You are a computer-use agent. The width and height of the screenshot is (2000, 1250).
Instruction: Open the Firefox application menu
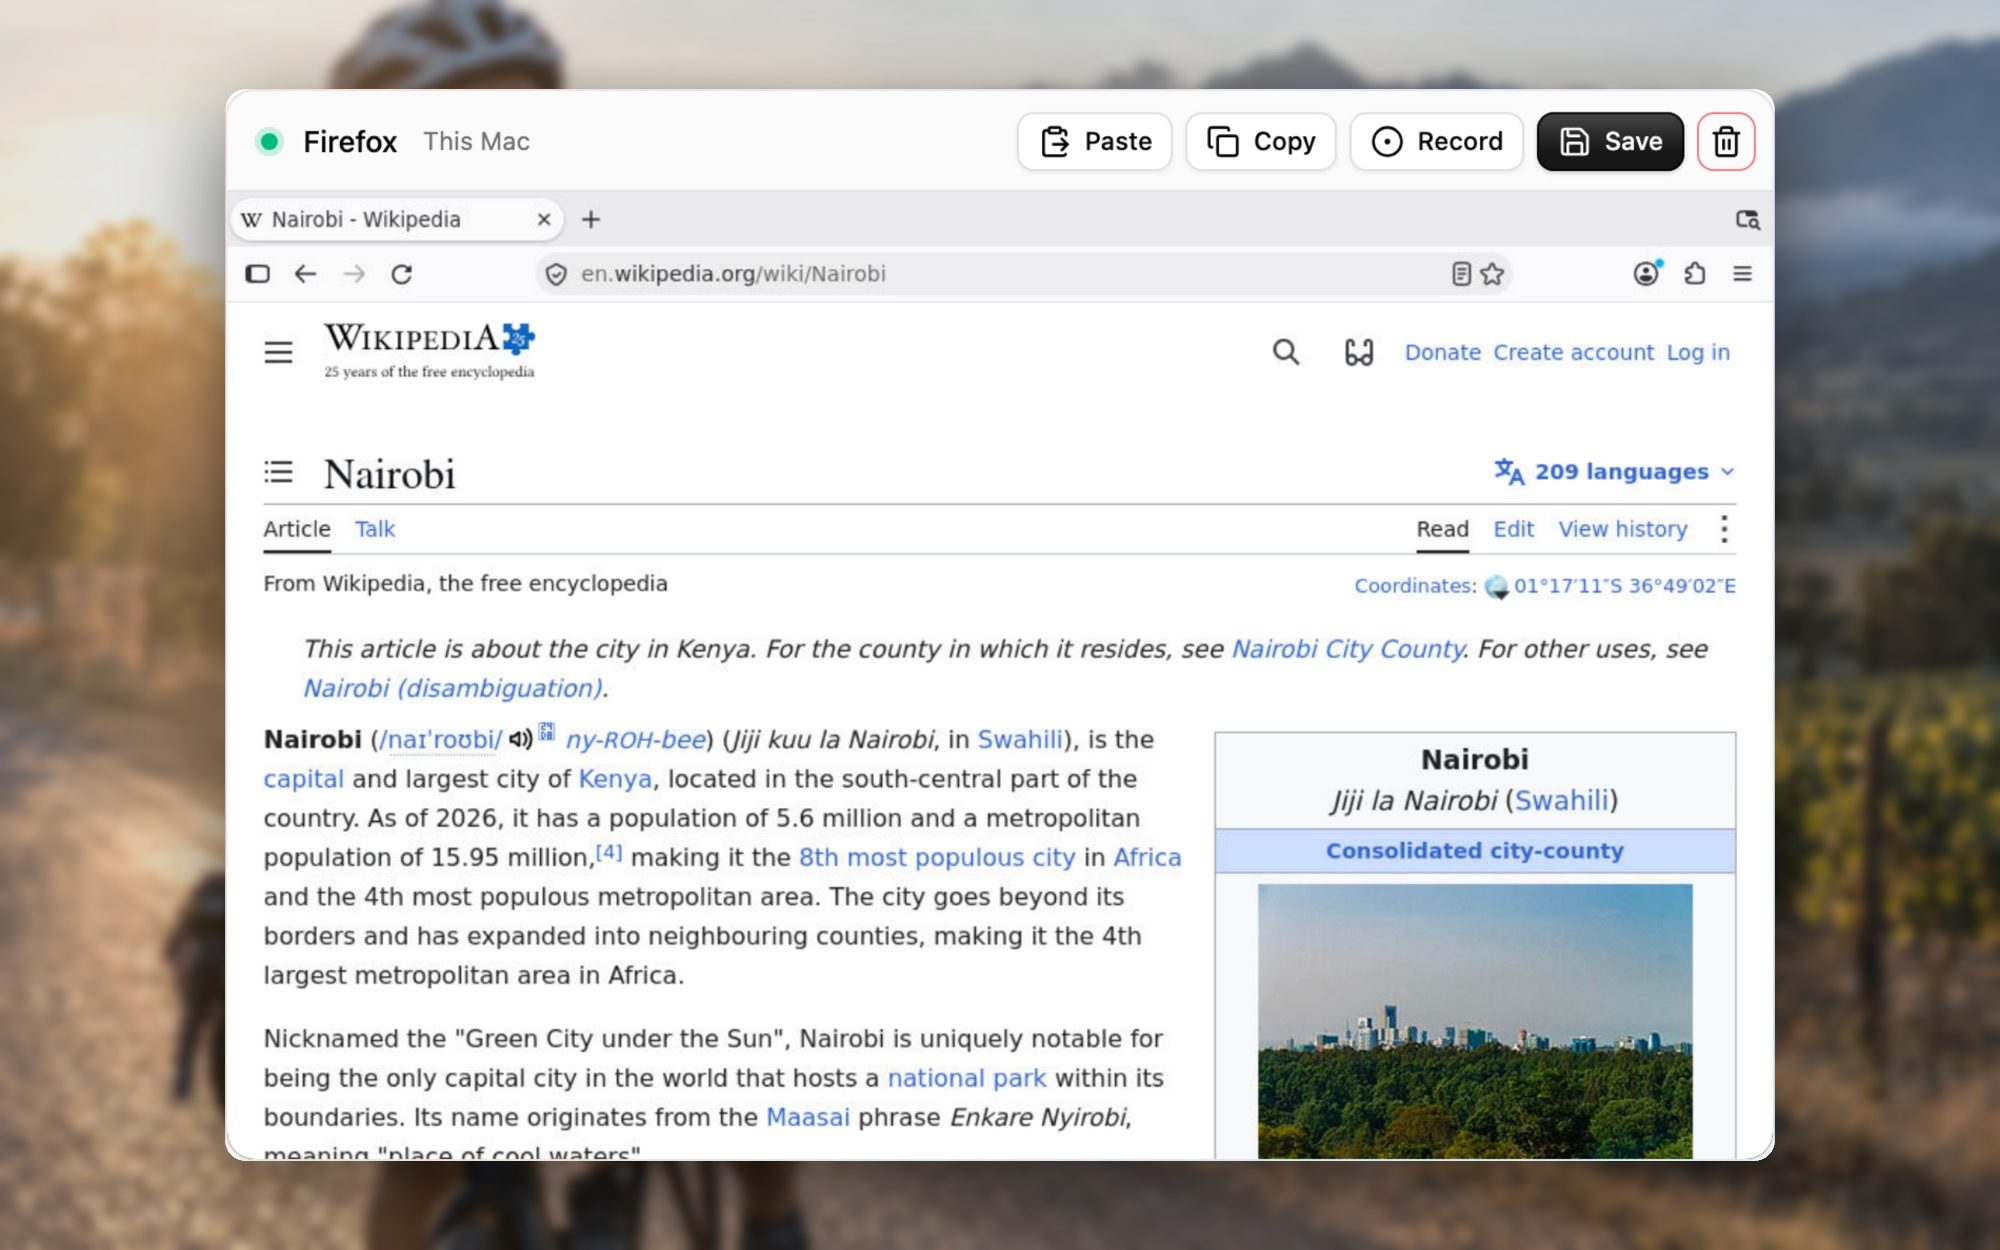pyautogui.click(x=1742, y=273)
